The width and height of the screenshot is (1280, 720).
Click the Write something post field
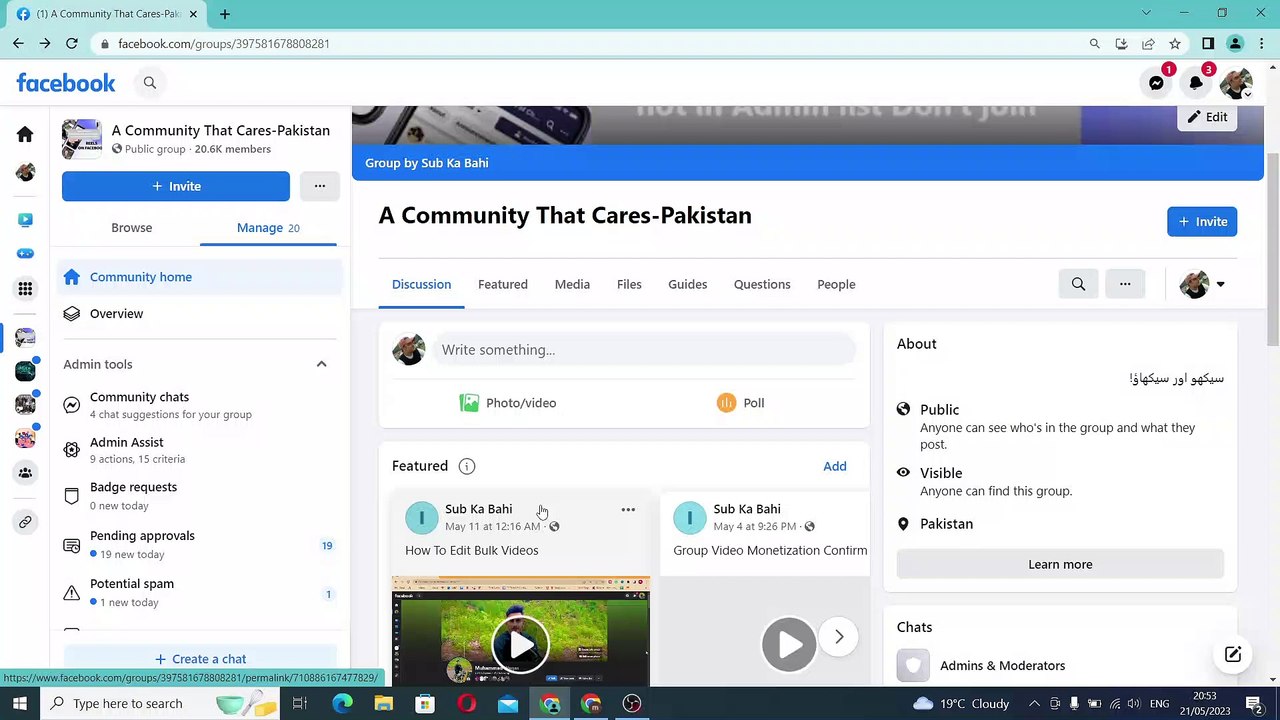point(645,350)
